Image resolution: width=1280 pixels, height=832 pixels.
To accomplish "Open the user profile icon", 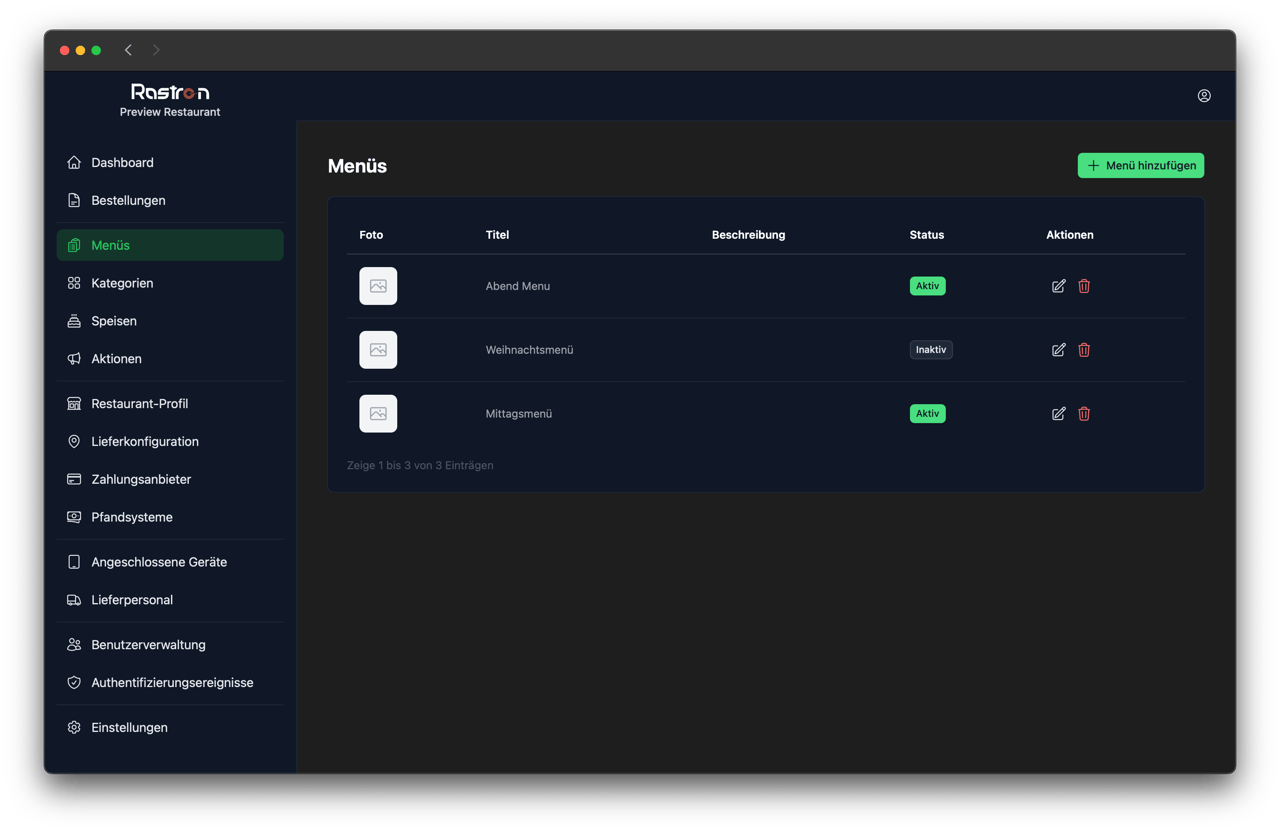I will [1204, 96].
